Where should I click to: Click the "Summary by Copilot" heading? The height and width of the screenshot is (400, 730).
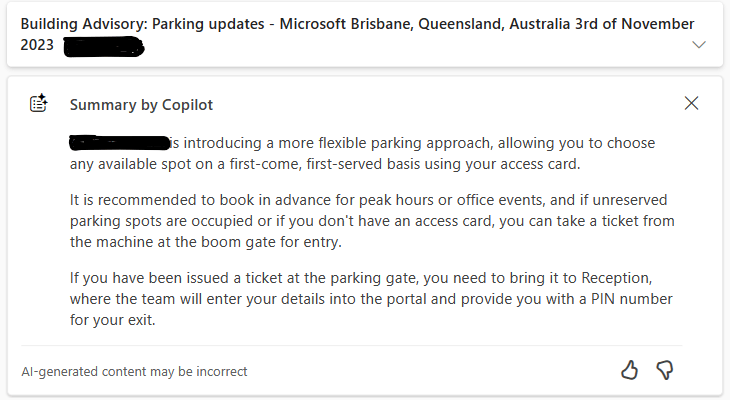tap(141, 105)
